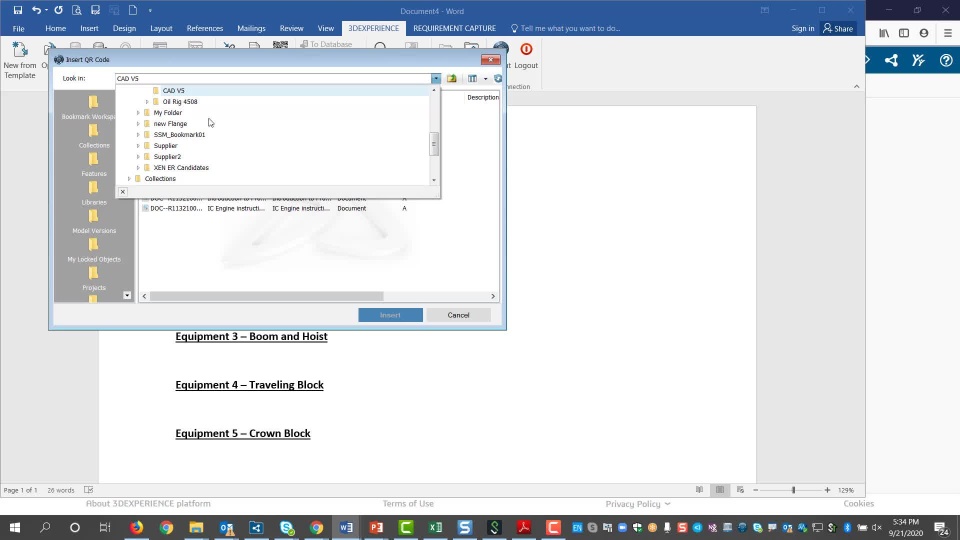Viewport: 960px width, 540px height.
Task: Open Libraries shortcut in dialog sidebar
Action: 94,193
